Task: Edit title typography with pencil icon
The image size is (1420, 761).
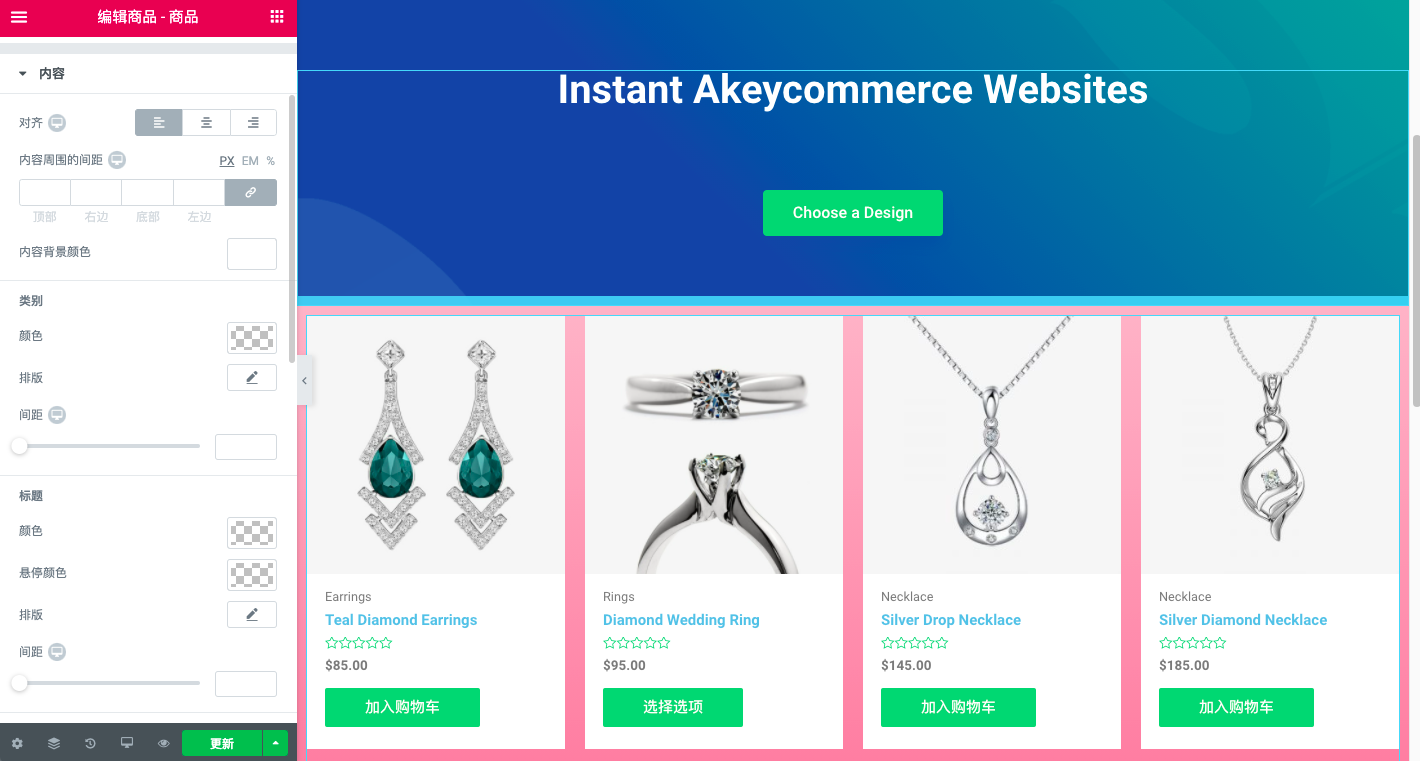Action: click(x=252, y=614)
